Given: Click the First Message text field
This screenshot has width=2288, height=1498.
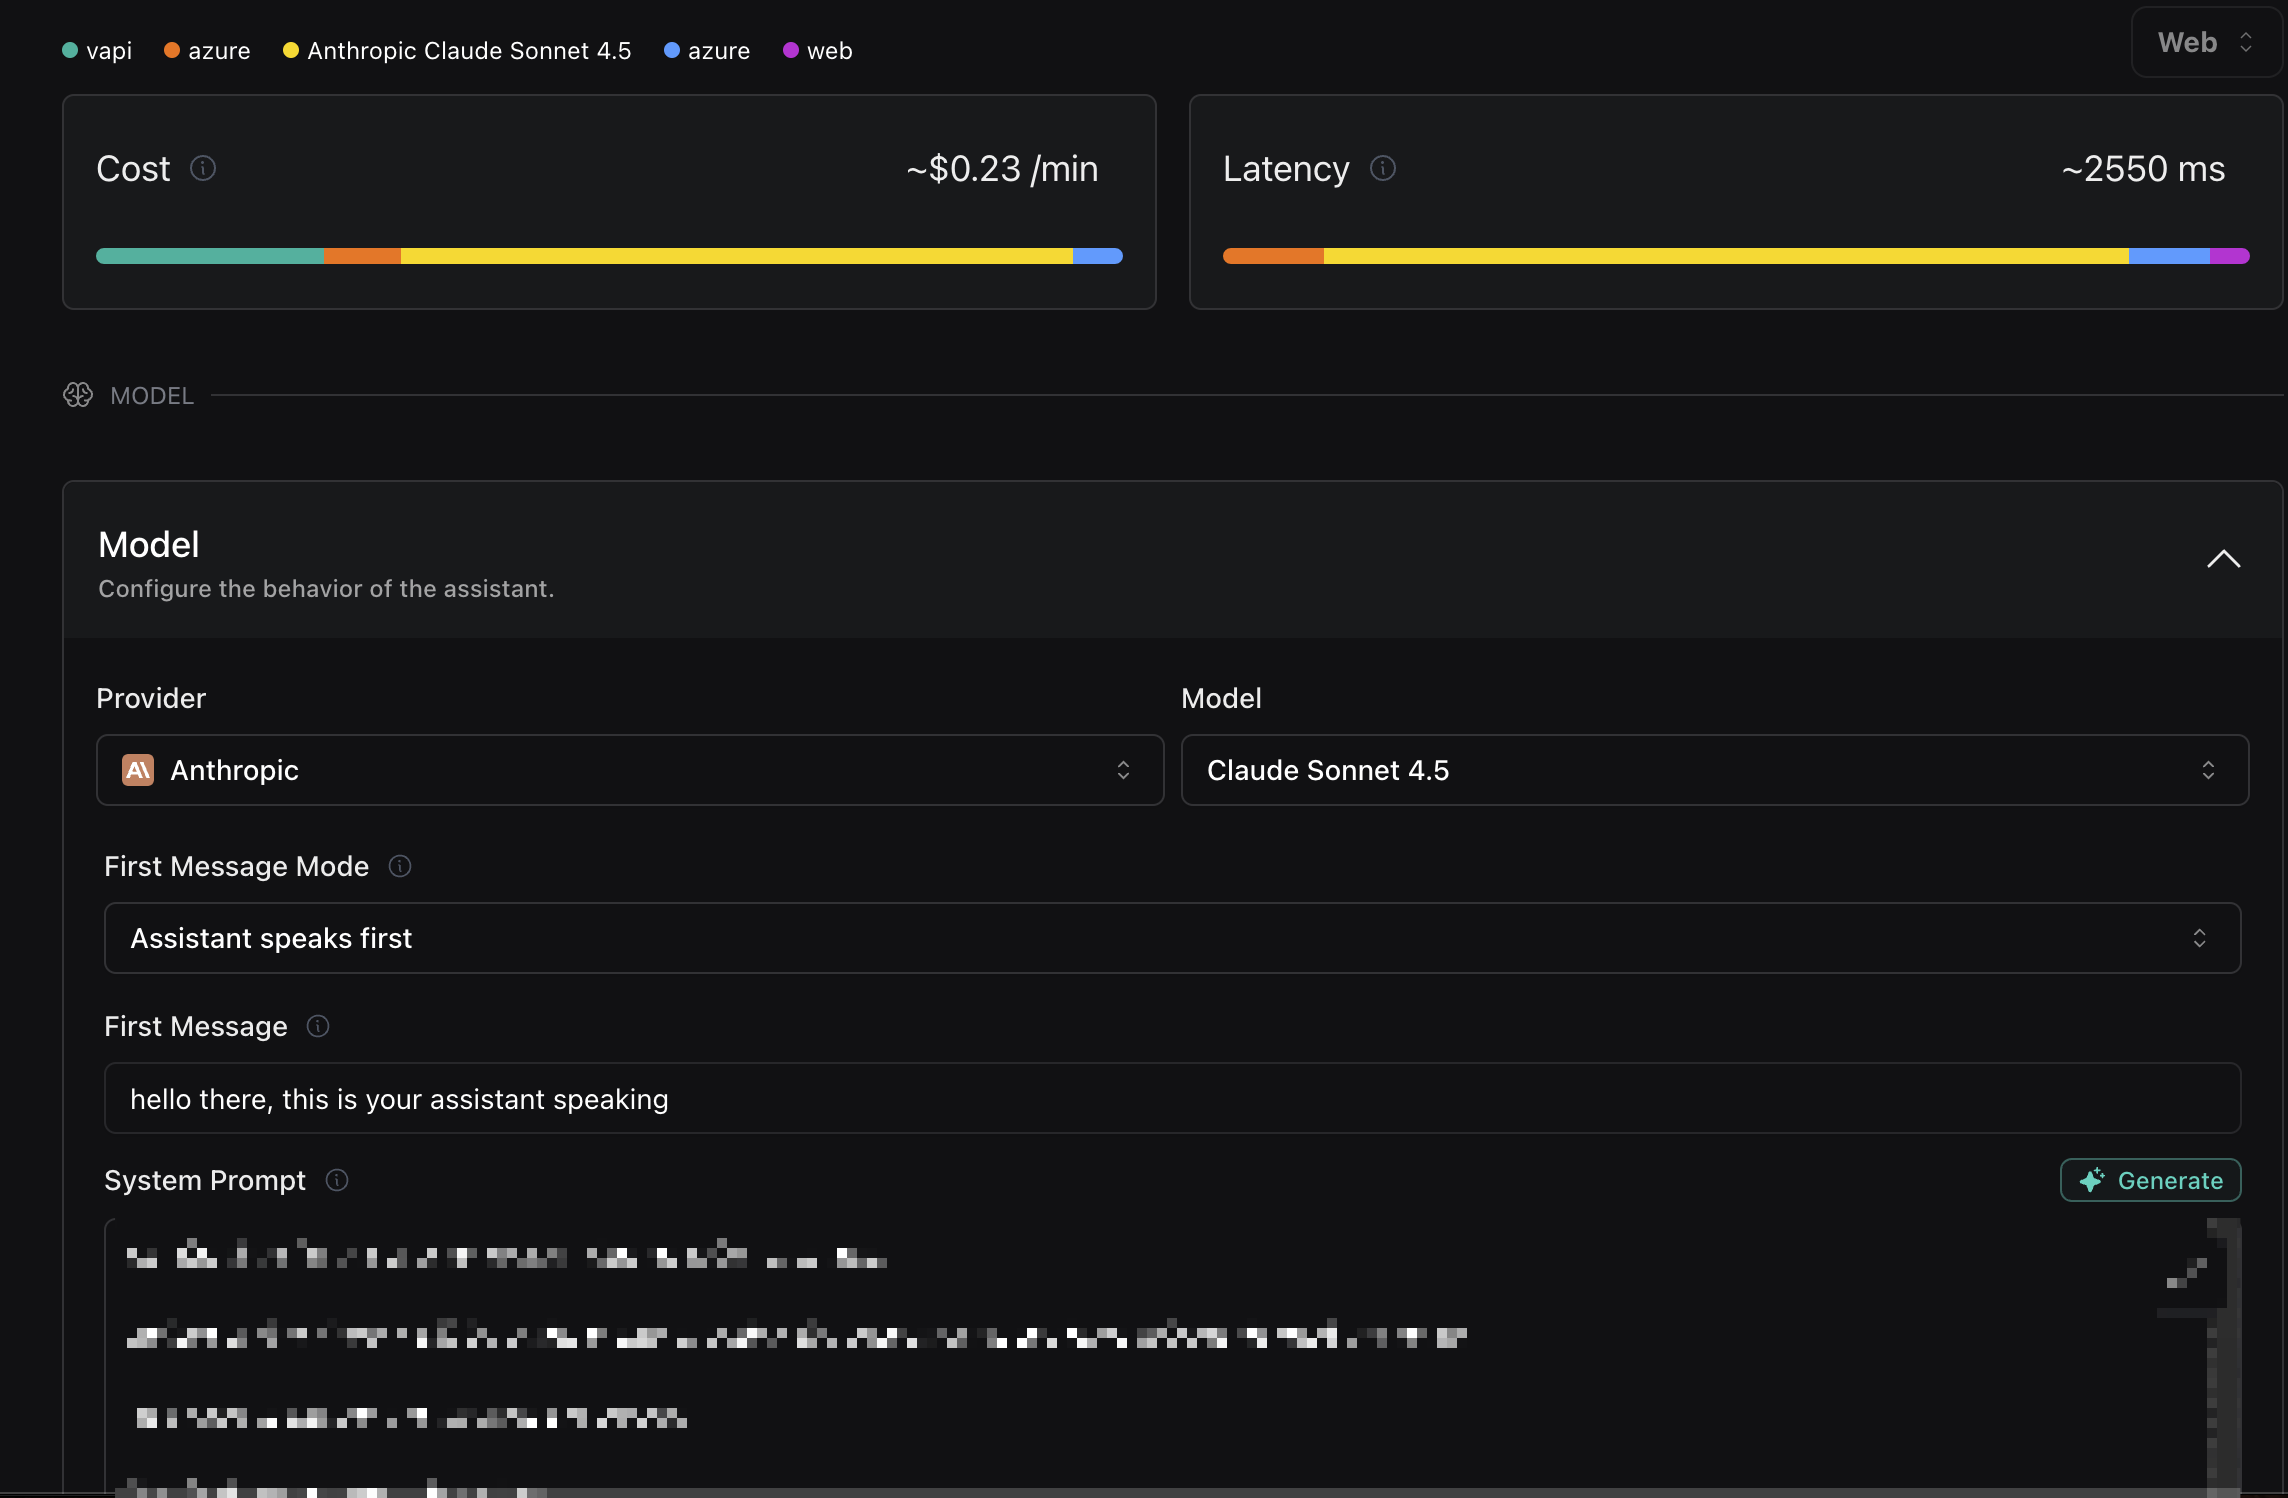Looking at the screenshot, I should pos(1172,1098).
